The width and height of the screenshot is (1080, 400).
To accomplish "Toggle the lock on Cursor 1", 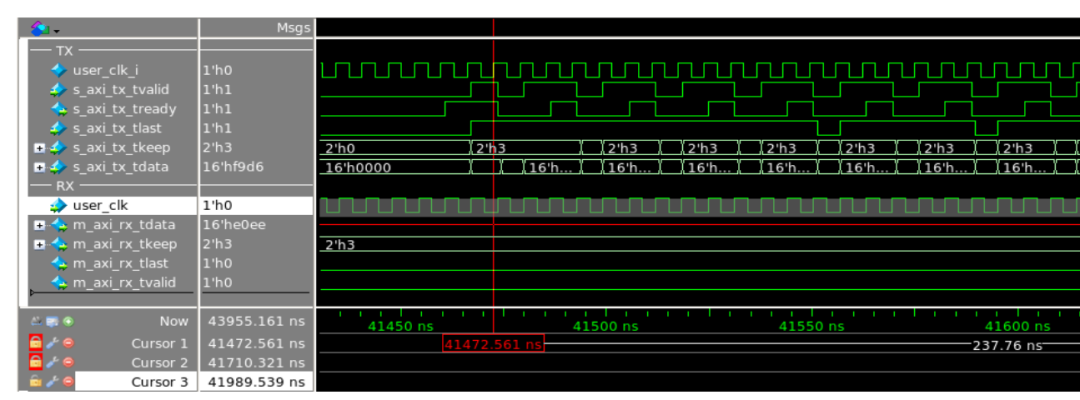I will 35,343.
